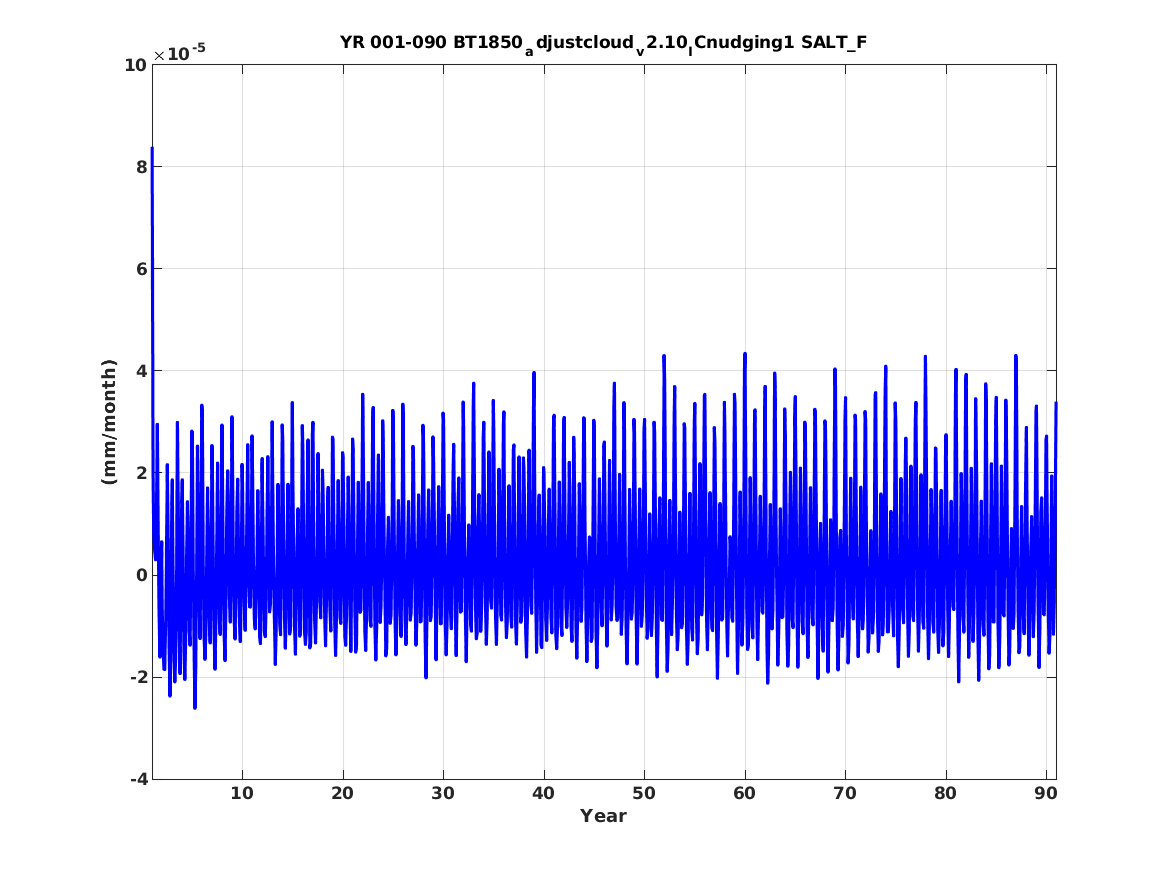
Task: Click the y-axis tick label '4'
Action: coord(141,371)
